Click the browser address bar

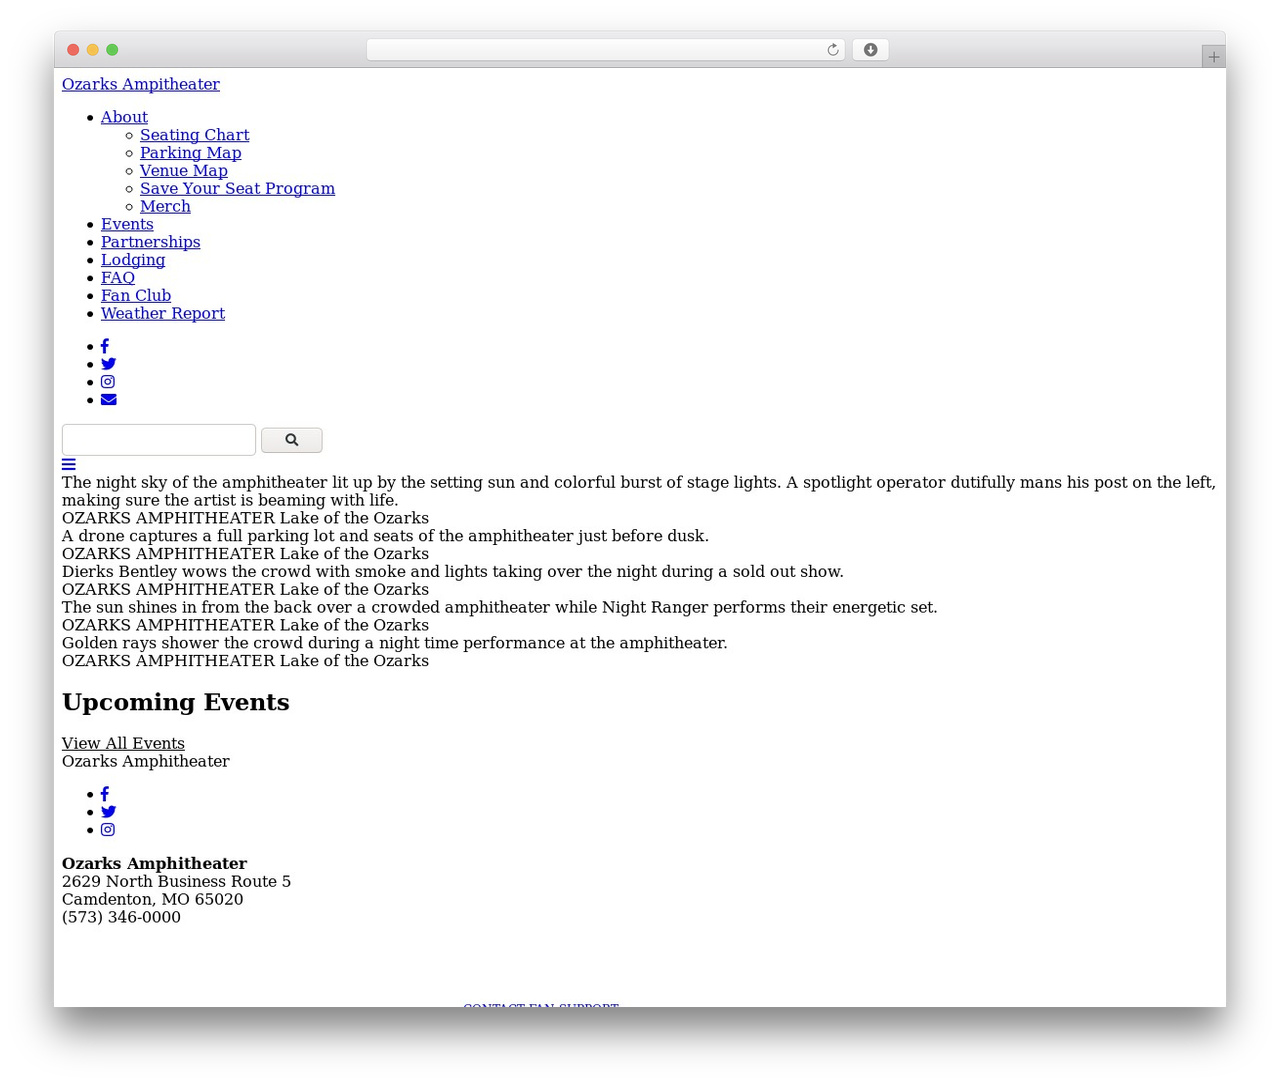[x=605, y=50]
